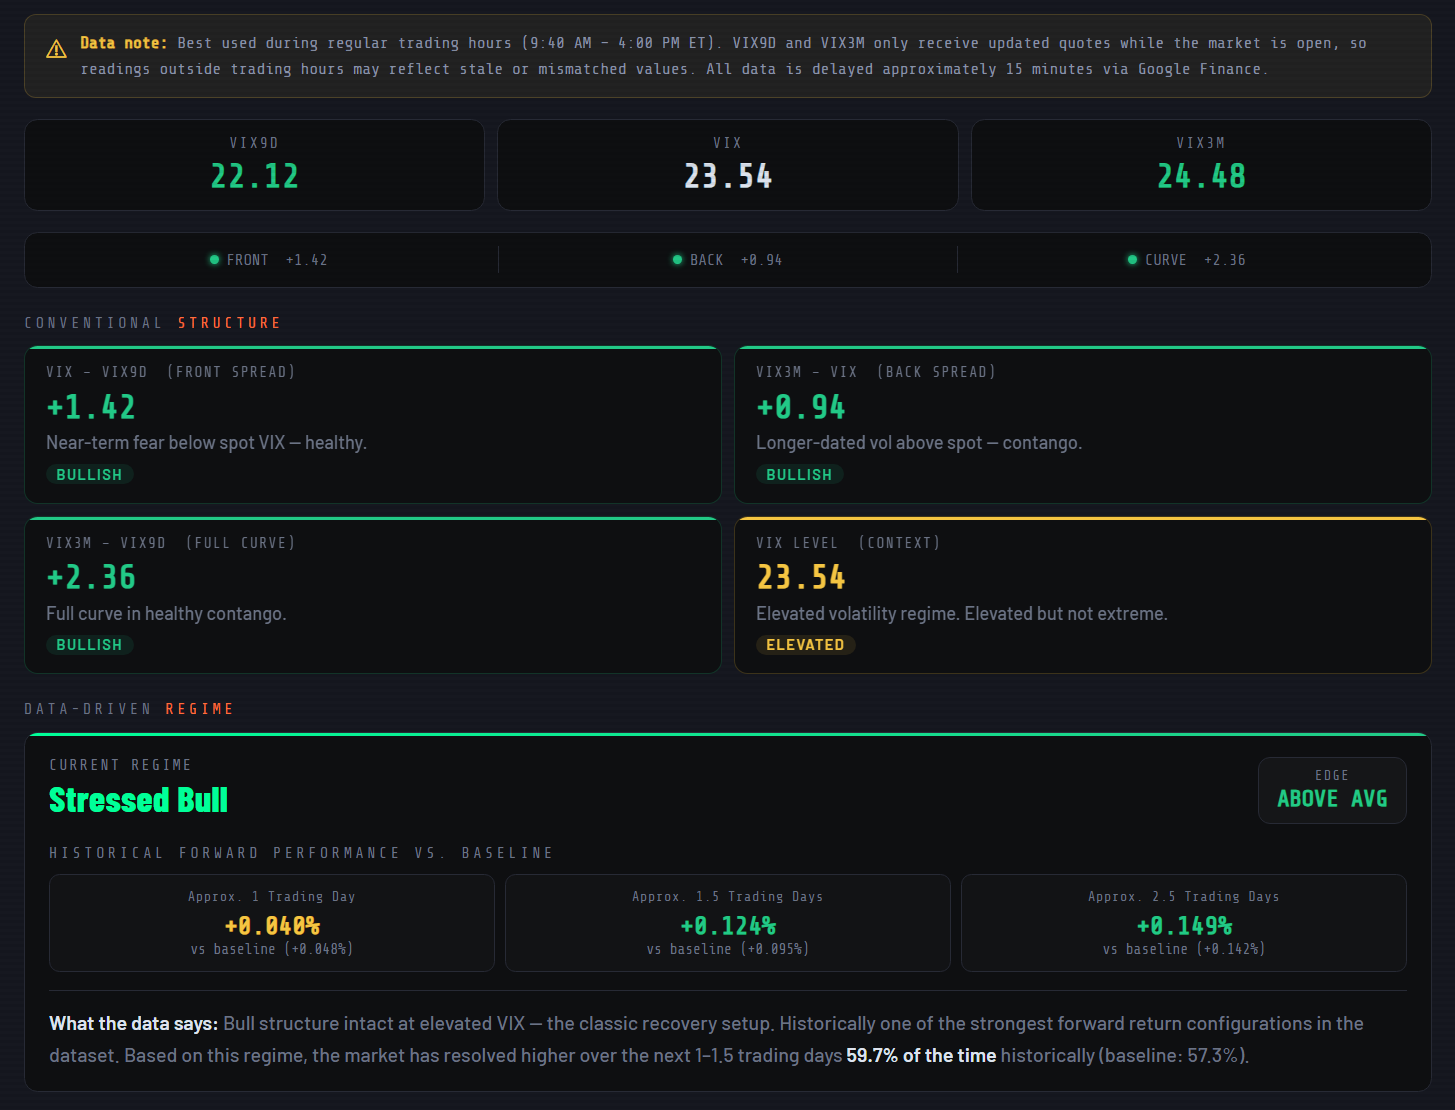Click the full curve value +2.36
This screenshot has width=1455, height=1110.
coord(91,577)
